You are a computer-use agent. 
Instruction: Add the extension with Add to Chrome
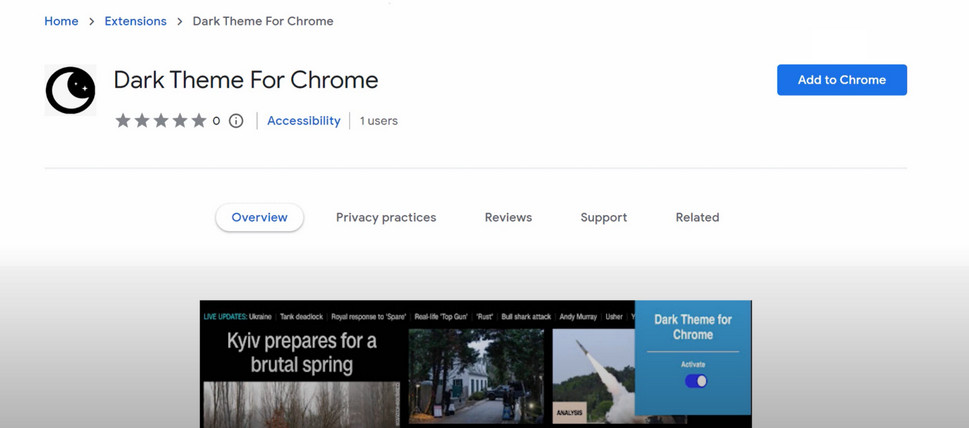pos(842,80)
